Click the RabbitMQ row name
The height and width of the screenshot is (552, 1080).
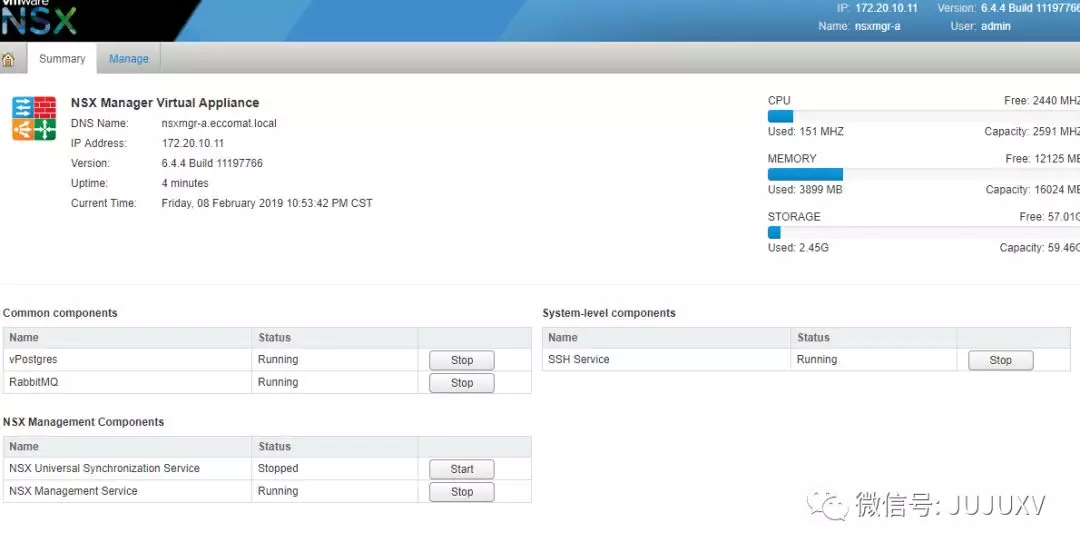coord(34,382)
